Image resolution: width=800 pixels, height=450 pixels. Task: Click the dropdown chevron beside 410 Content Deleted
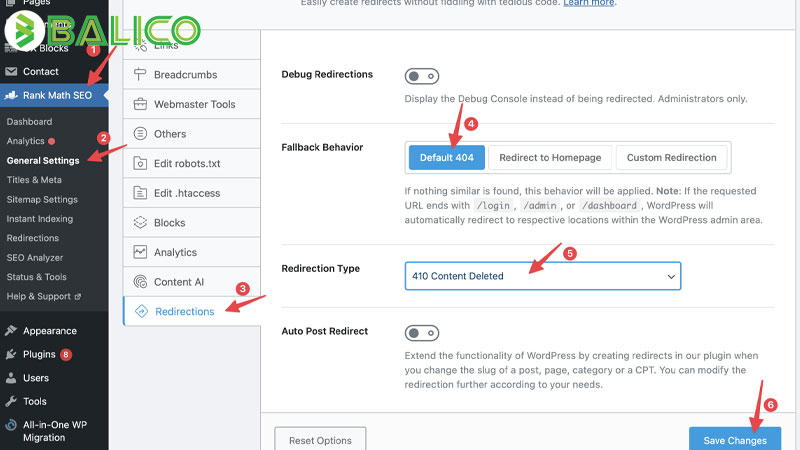pos(671,277)
